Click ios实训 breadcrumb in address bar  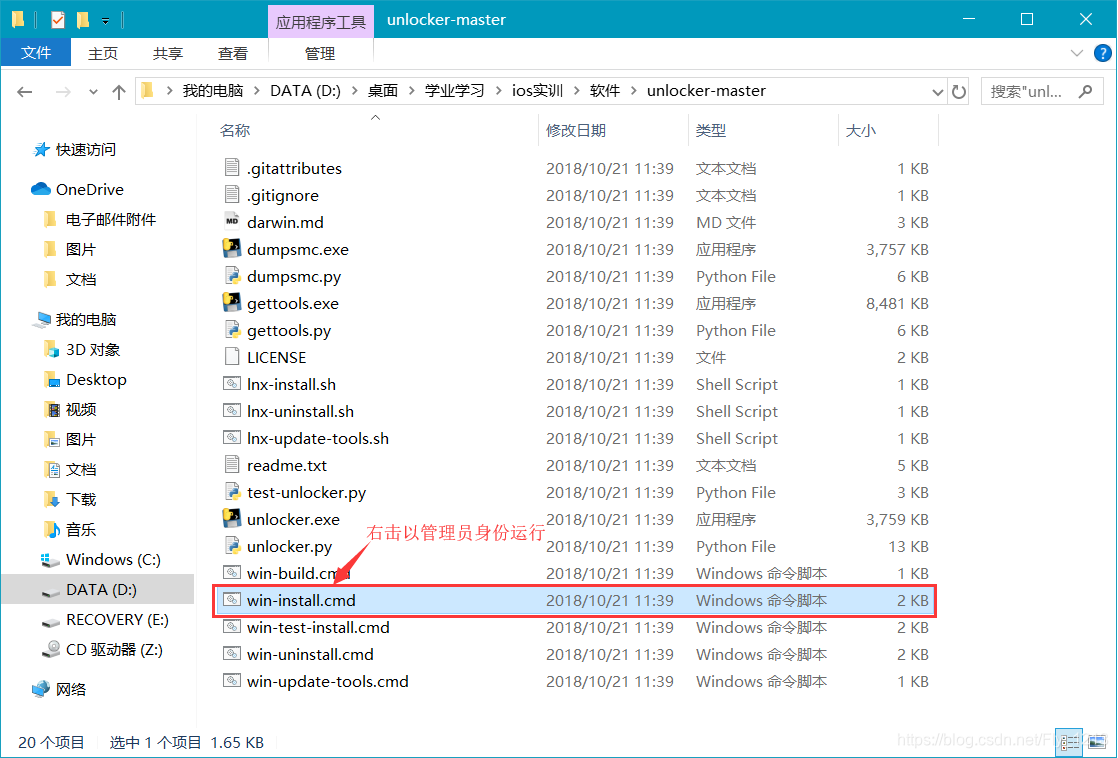tap(538, 91)
